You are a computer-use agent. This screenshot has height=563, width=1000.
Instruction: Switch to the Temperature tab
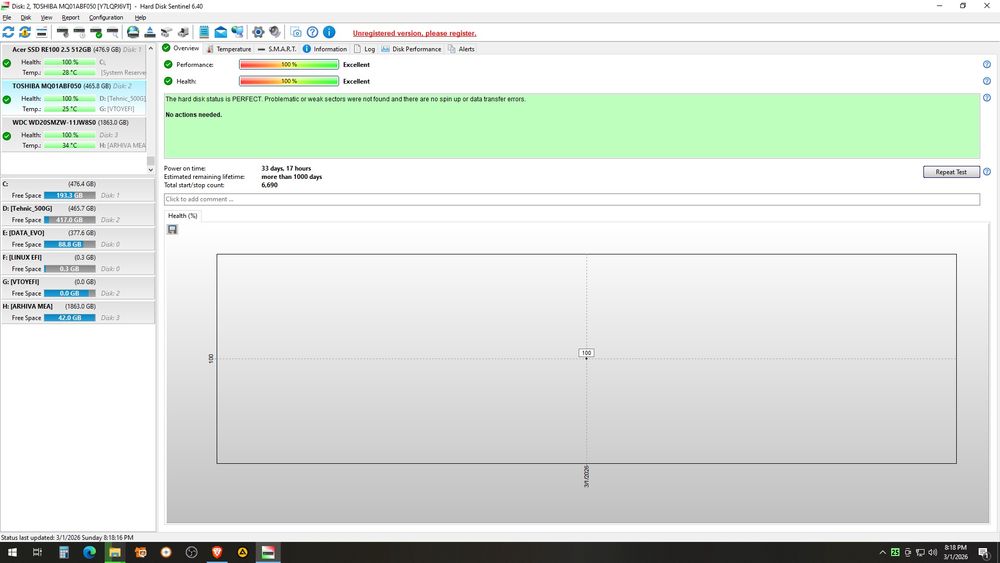[228, 49]
